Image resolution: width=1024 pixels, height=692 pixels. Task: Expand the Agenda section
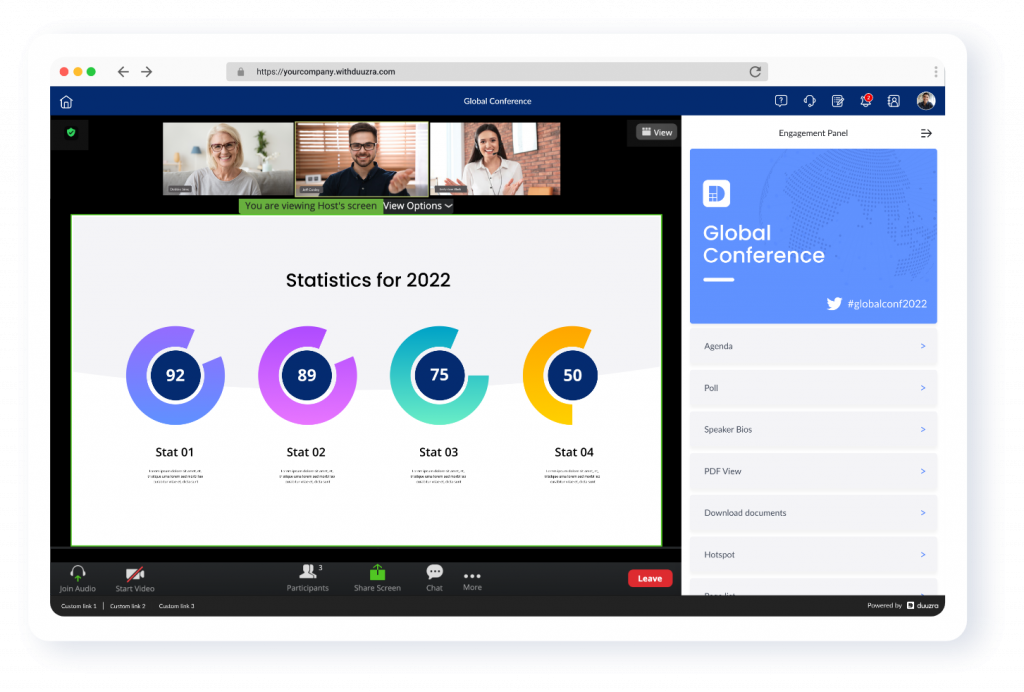point(813,346)
